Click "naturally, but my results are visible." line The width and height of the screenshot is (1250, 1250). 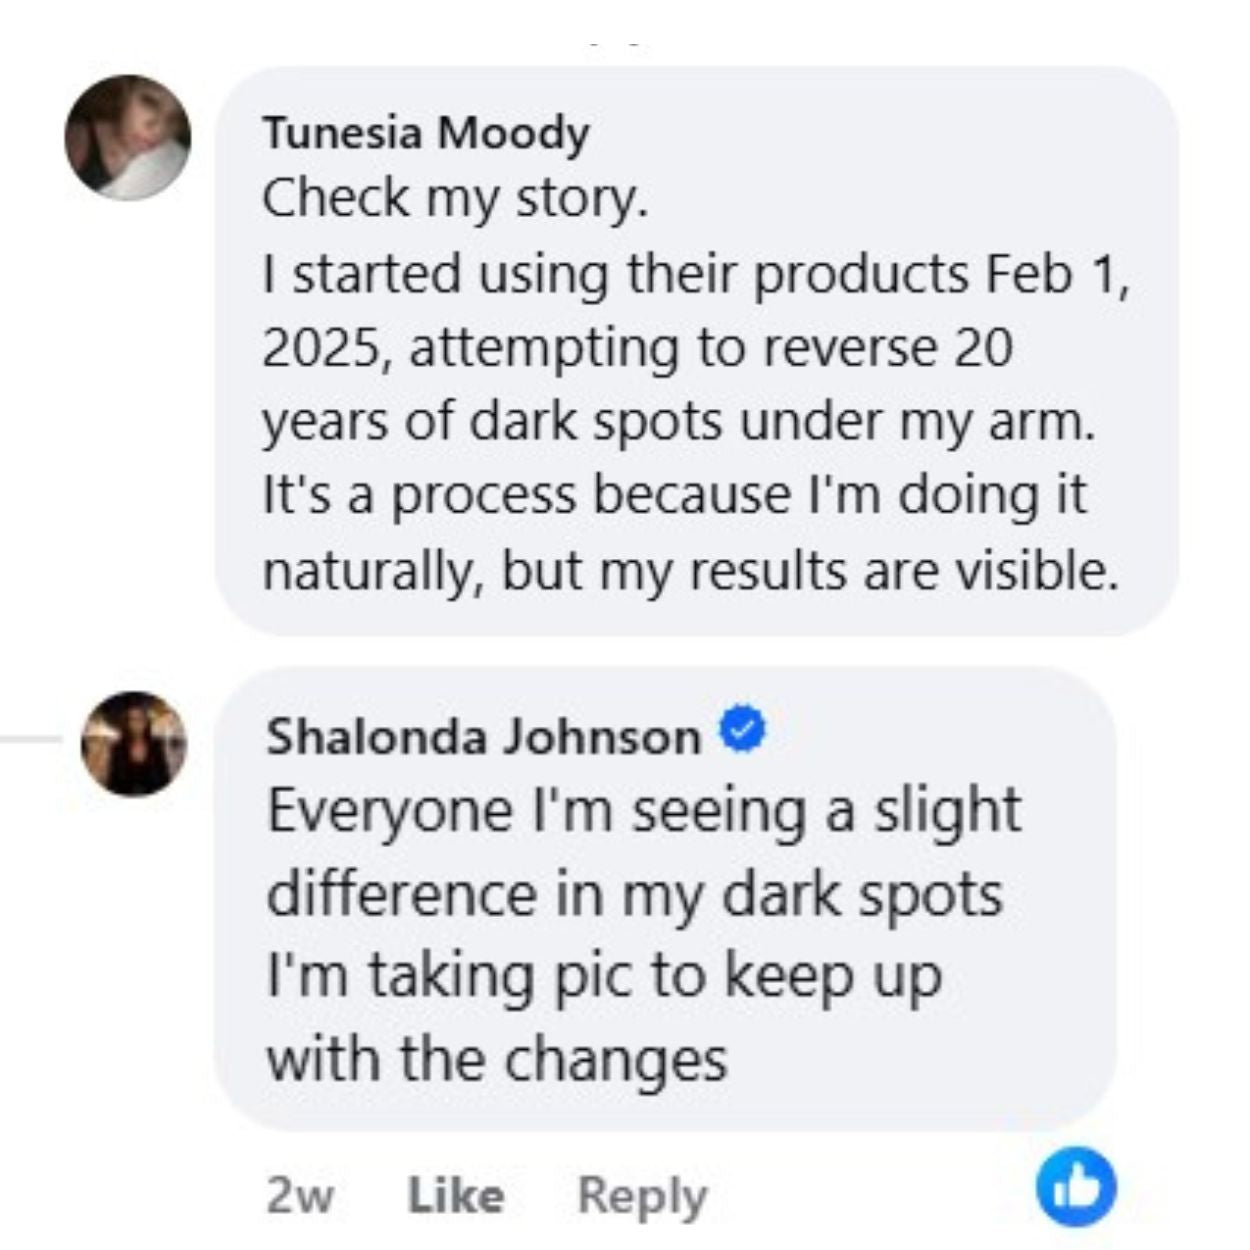(x=690, y=571)
